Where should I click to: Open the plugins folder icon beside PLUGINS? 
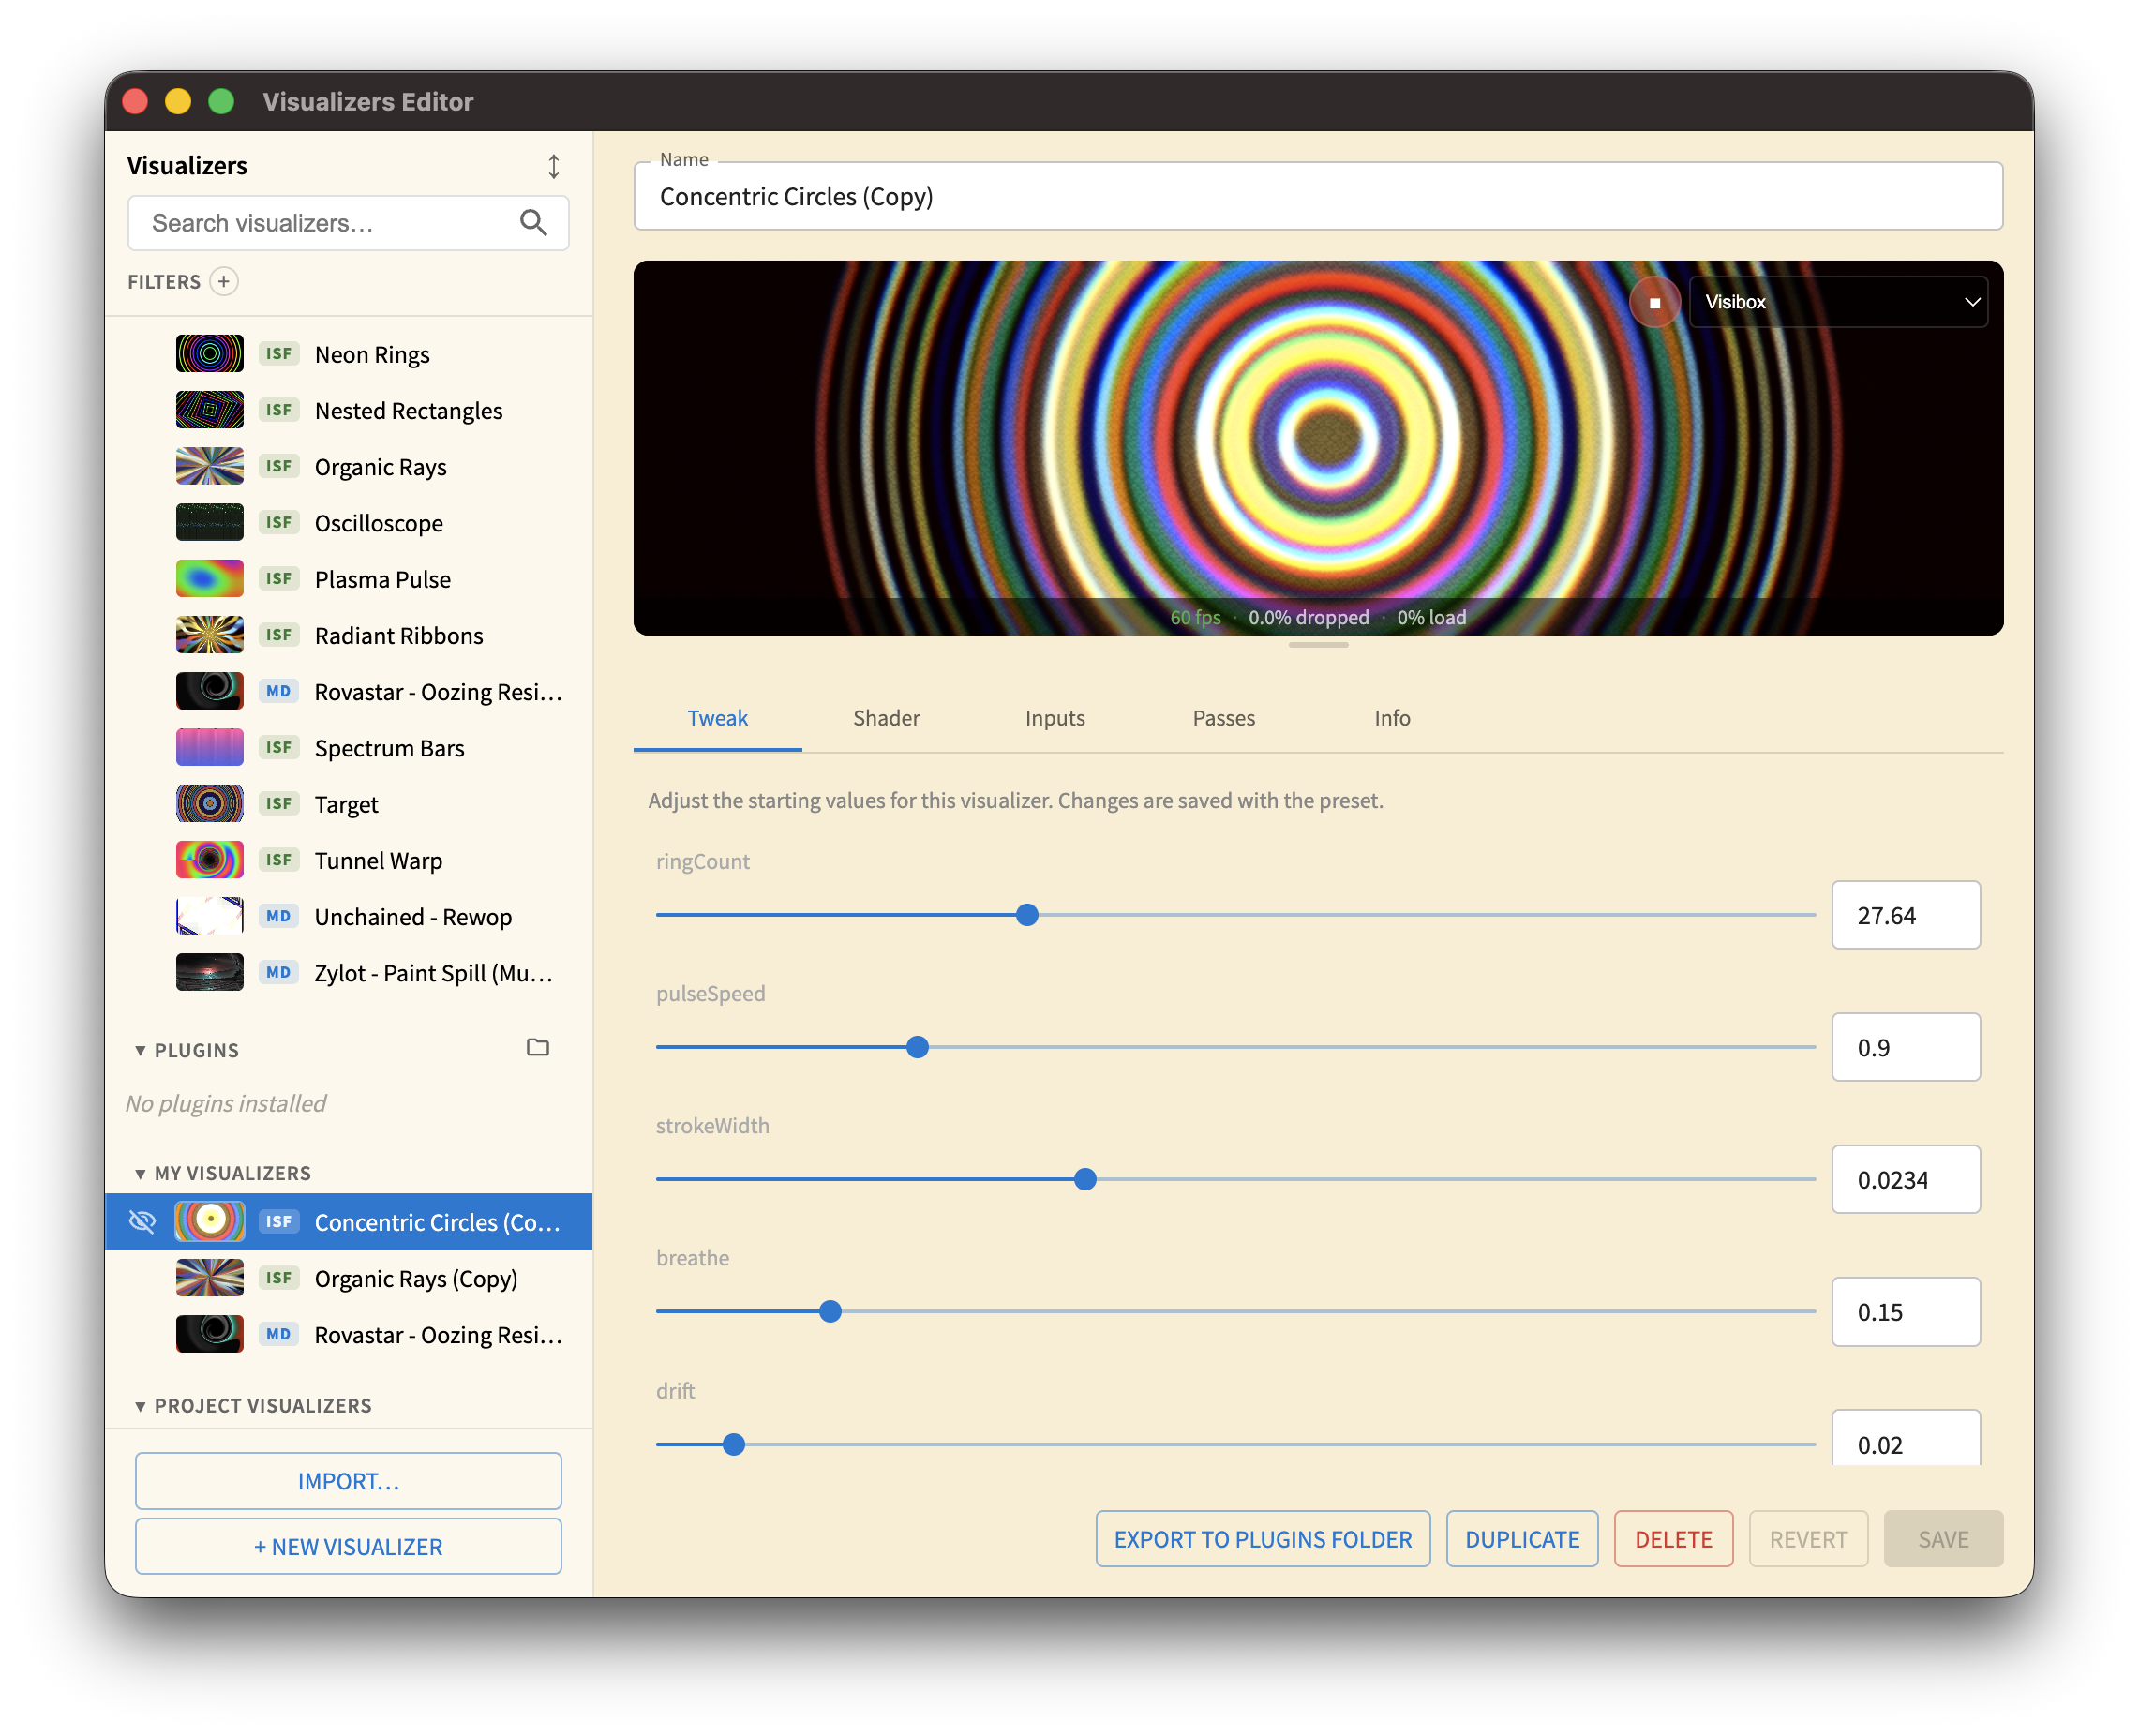[537, 1048]
